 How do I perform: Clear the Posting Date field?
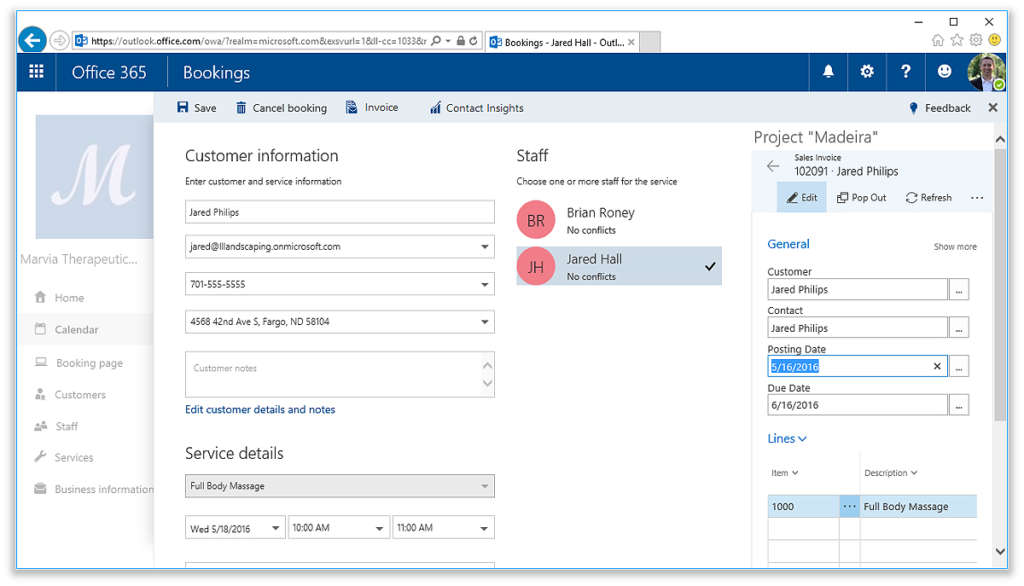[x=937, y=366]
